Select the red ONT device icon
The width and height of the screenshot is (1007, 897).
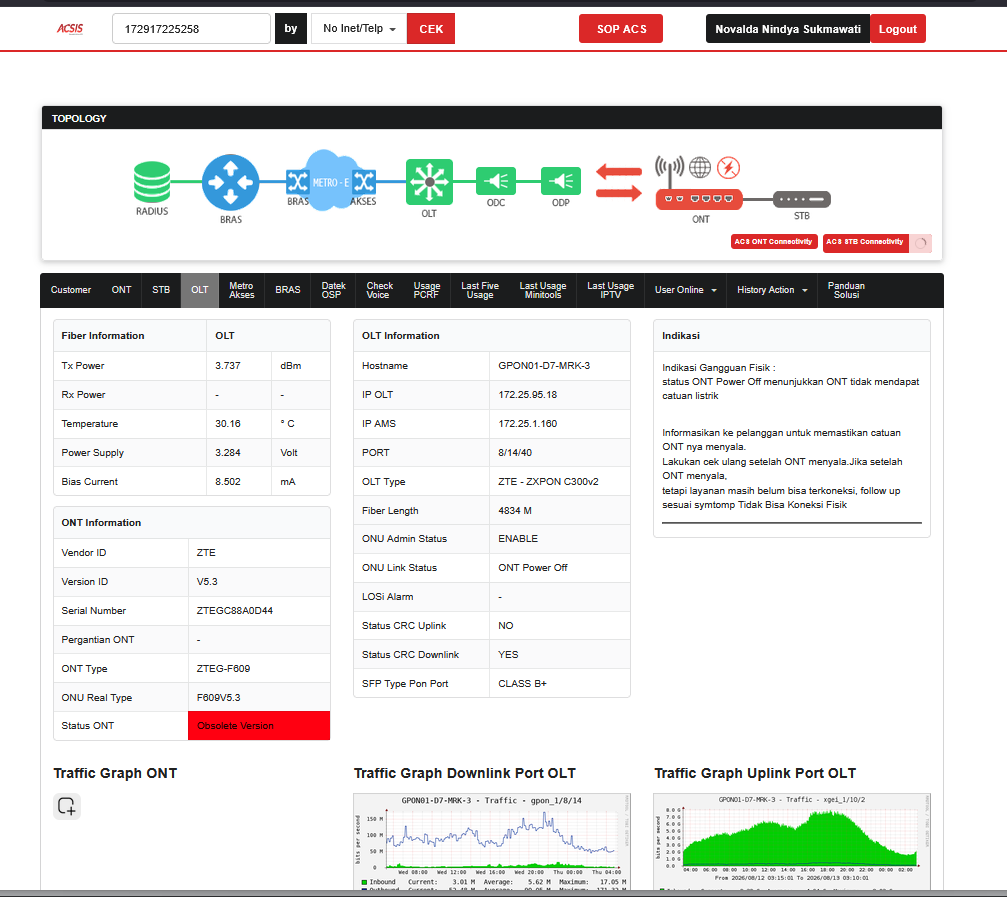tap(699, 199)
